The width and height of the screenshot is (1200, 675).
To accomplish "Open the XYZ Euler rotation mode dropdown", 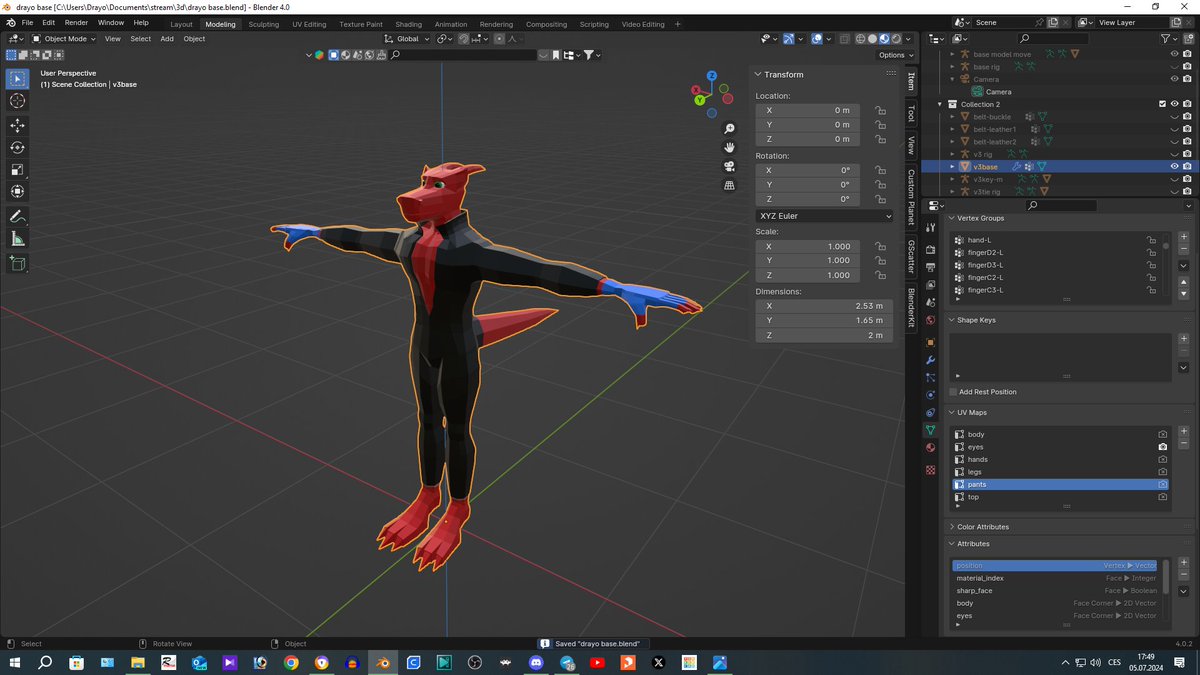I will (x=825, y=216).
